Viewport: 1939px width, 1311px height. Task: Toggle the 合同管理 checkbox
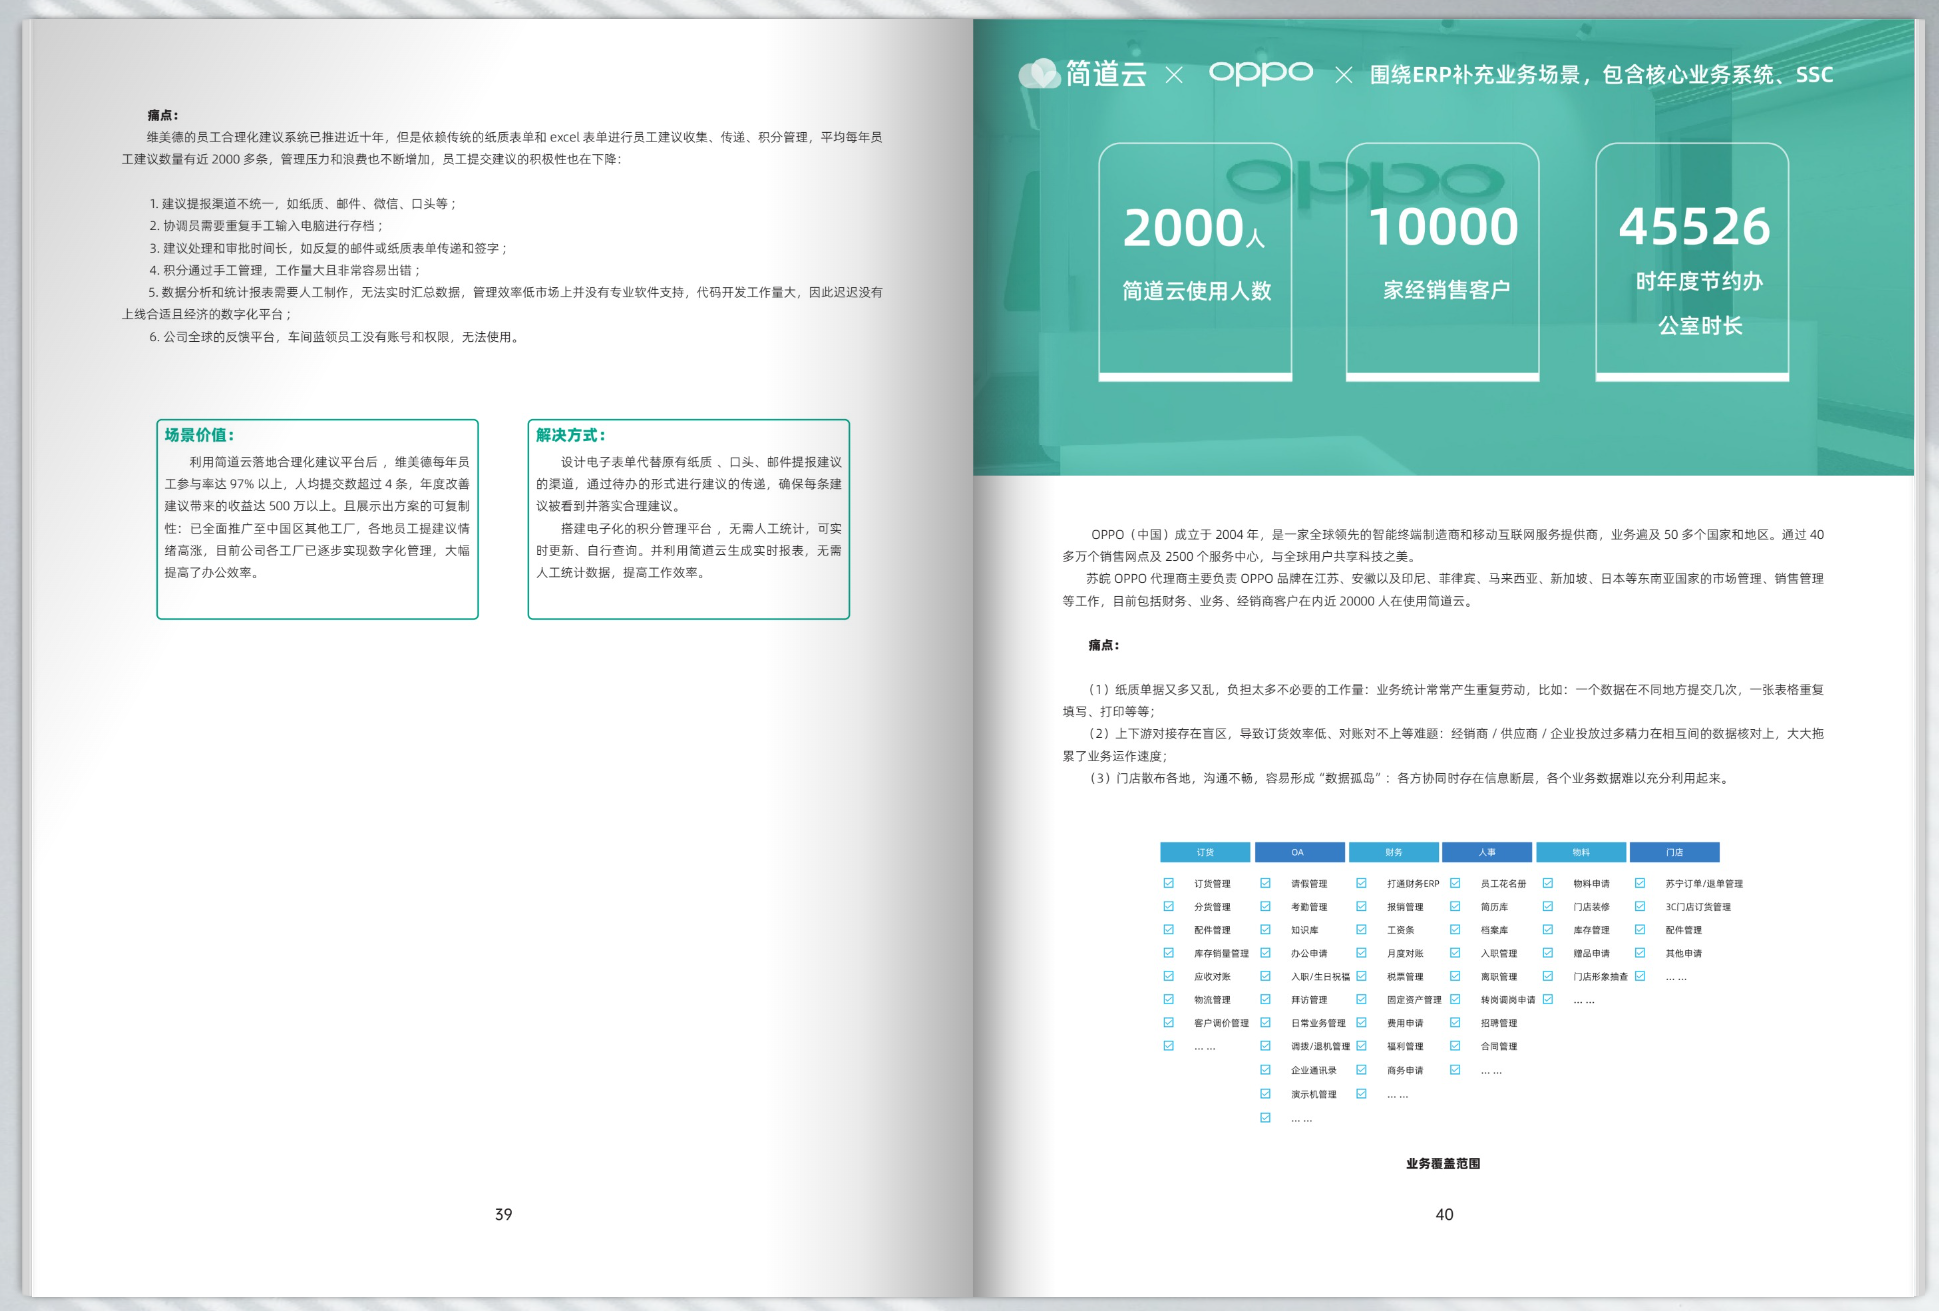[x=1455, y=1046]
